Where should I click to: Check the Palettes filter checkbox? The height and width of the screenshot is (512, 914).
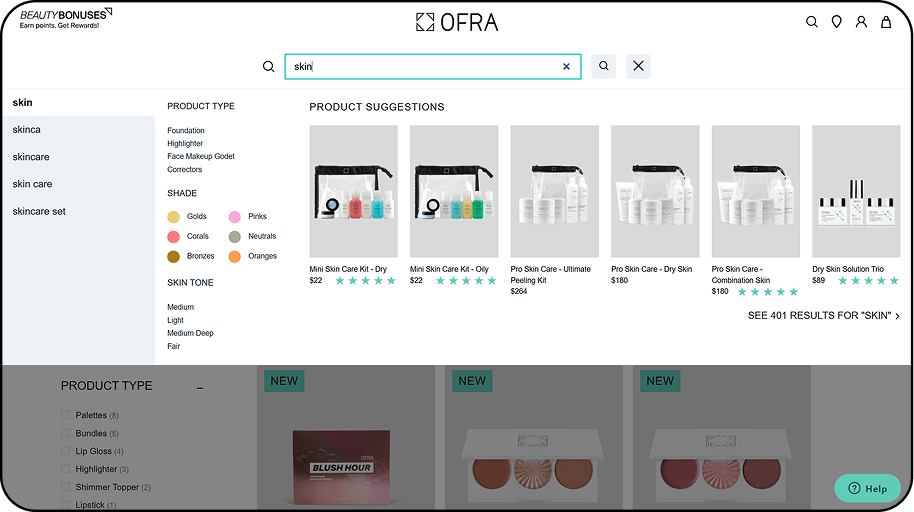click(66, 415)
